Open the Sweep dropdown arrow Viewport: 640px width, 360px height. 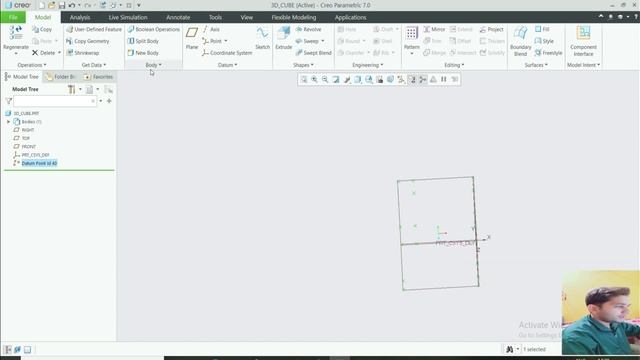(322, 41)
